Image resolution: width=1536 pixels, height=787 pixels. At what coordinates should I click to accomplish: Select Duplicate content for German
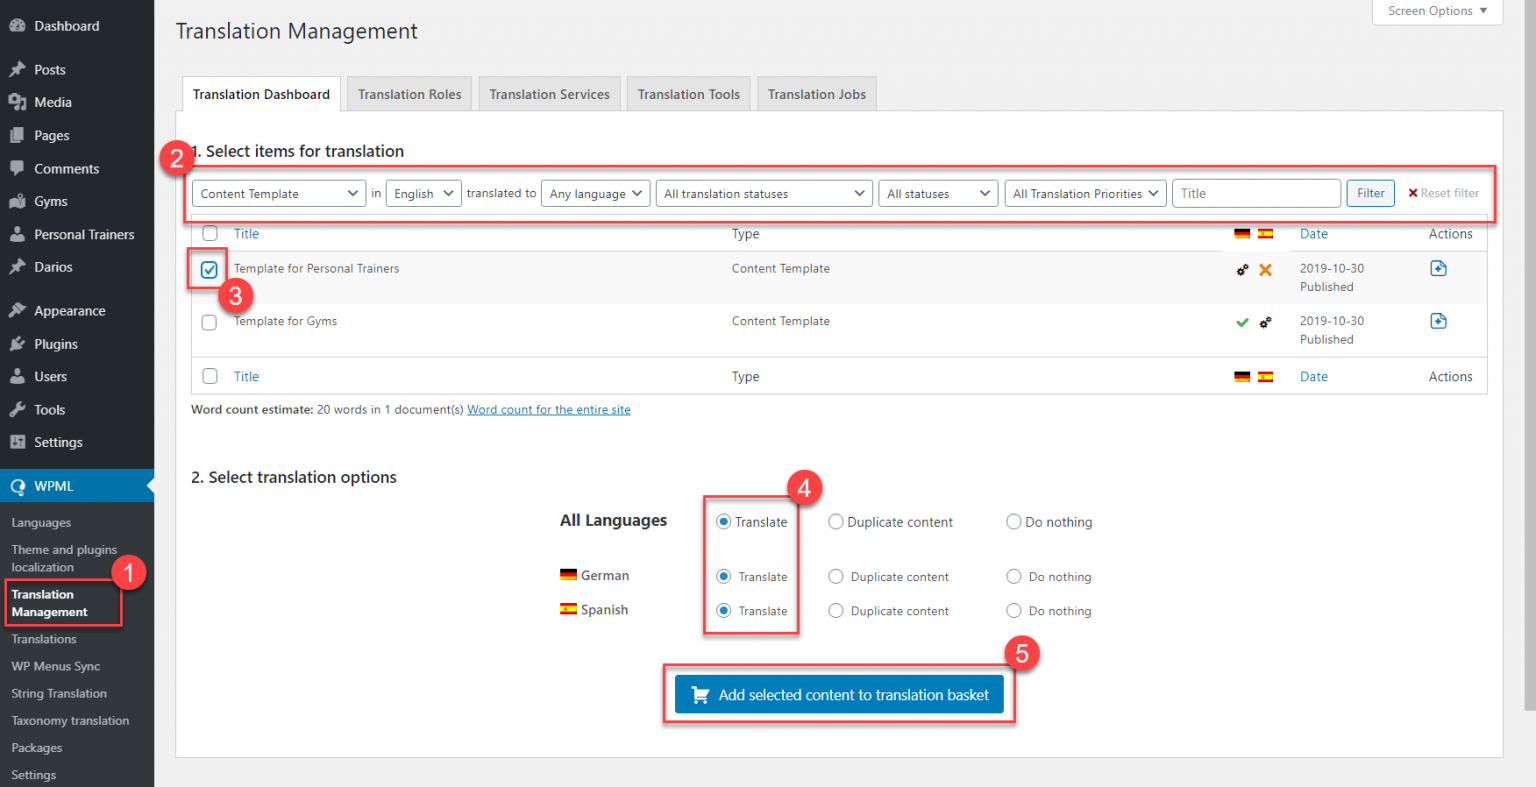pos(835,576)
